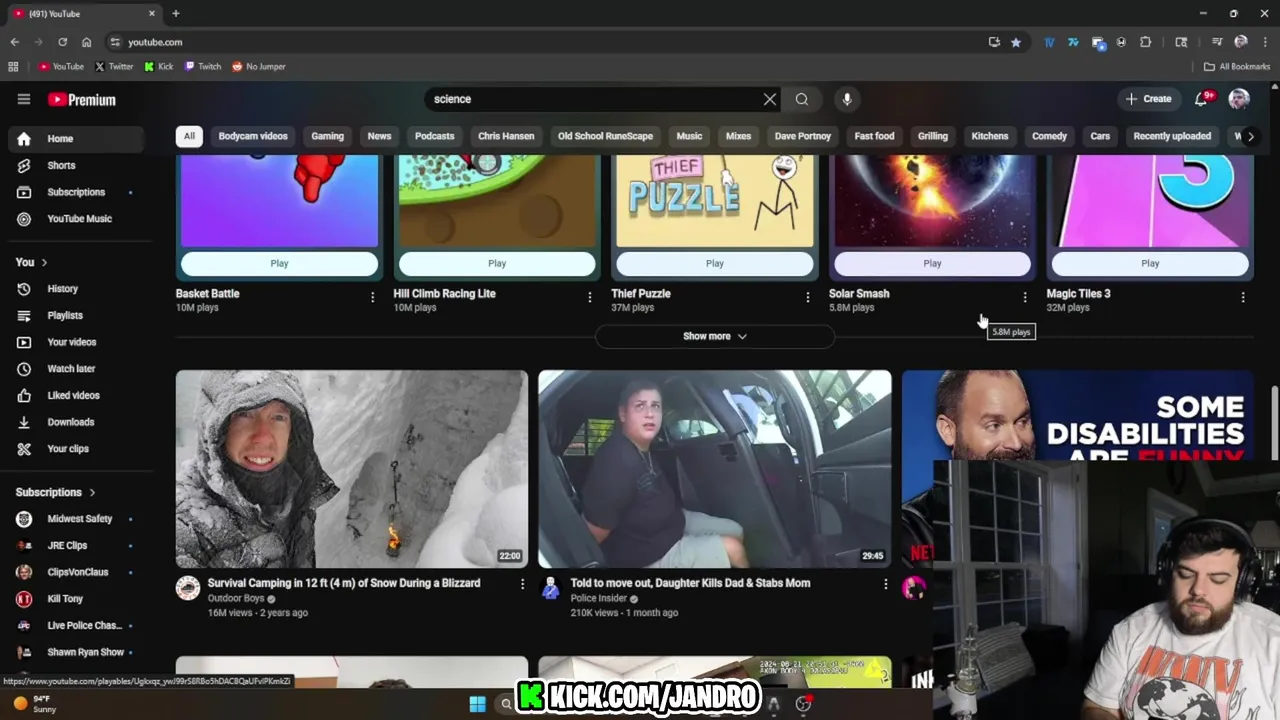Screen dimensions: 1280x720
Task: Open the account avatar menu
Action: click(1239, 99)
